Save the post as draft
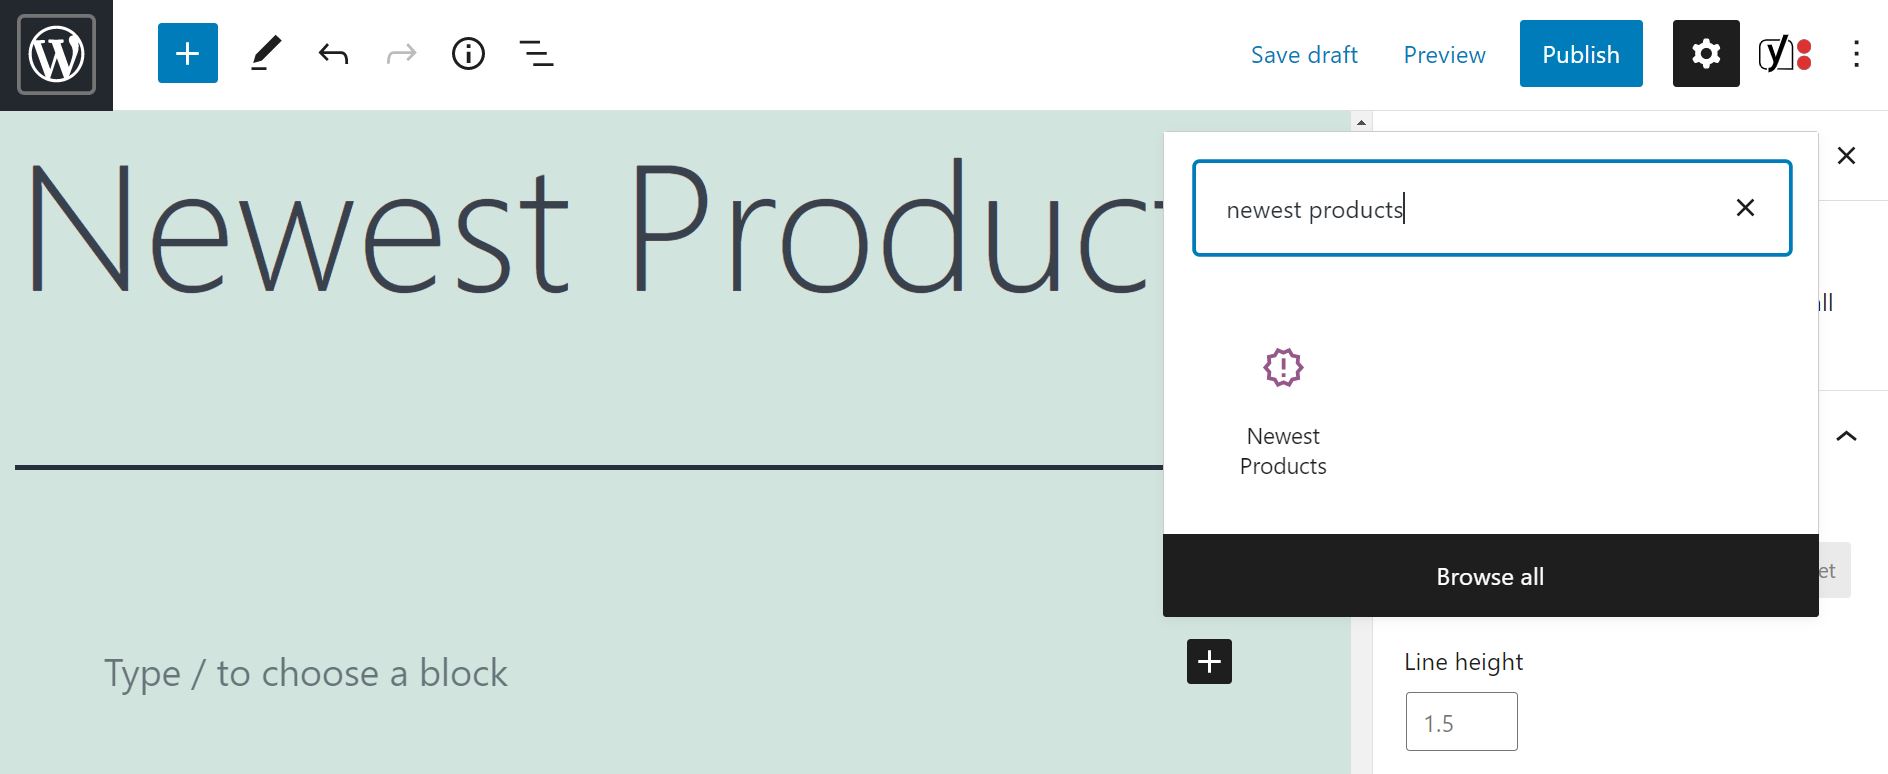1888x774 pixels. tap(1304, 55)
